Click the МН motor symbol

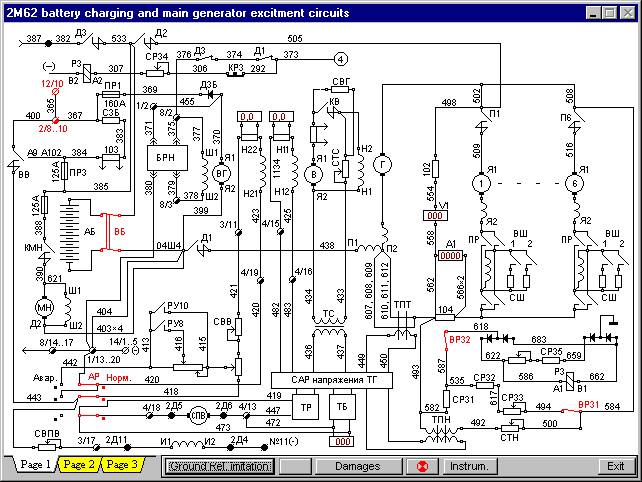click(45, 306)
